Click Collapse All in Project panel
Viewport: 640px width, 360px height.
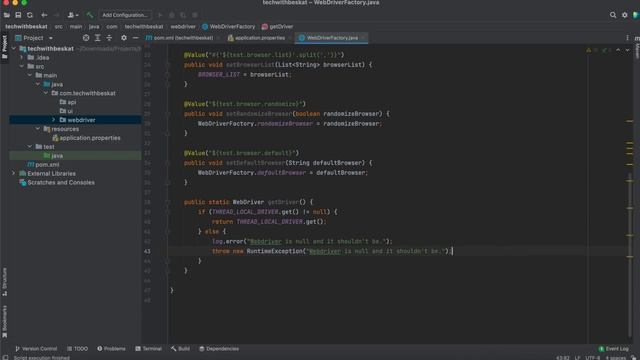(x=109, y=38)
